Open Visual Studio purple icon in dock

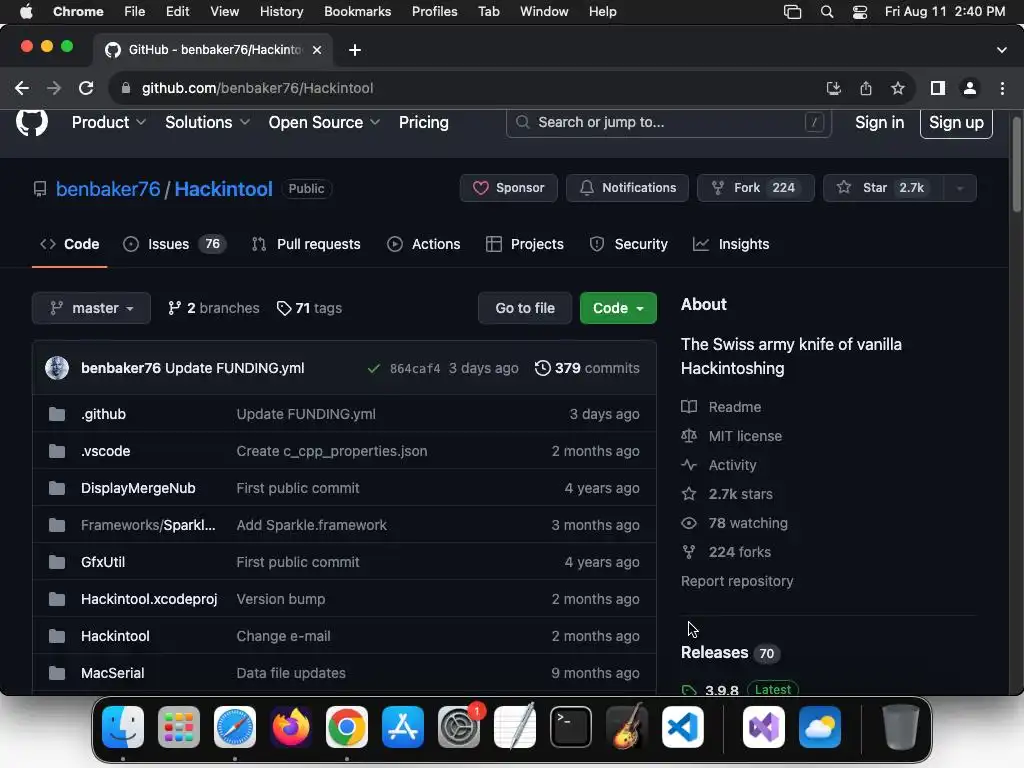[764, 727]
